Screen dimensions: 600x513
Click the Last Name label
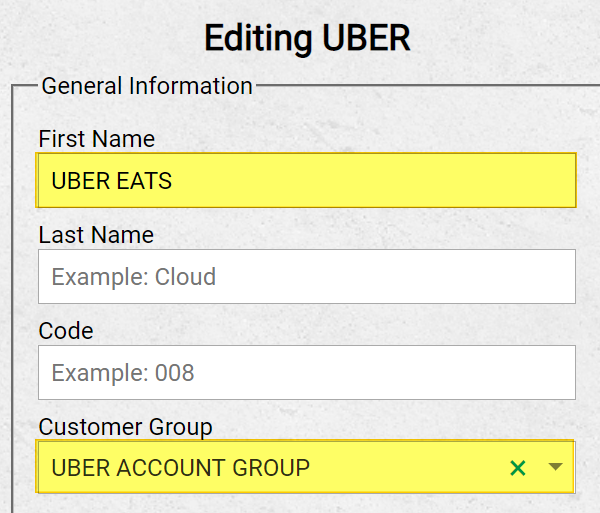coord(96,235)
